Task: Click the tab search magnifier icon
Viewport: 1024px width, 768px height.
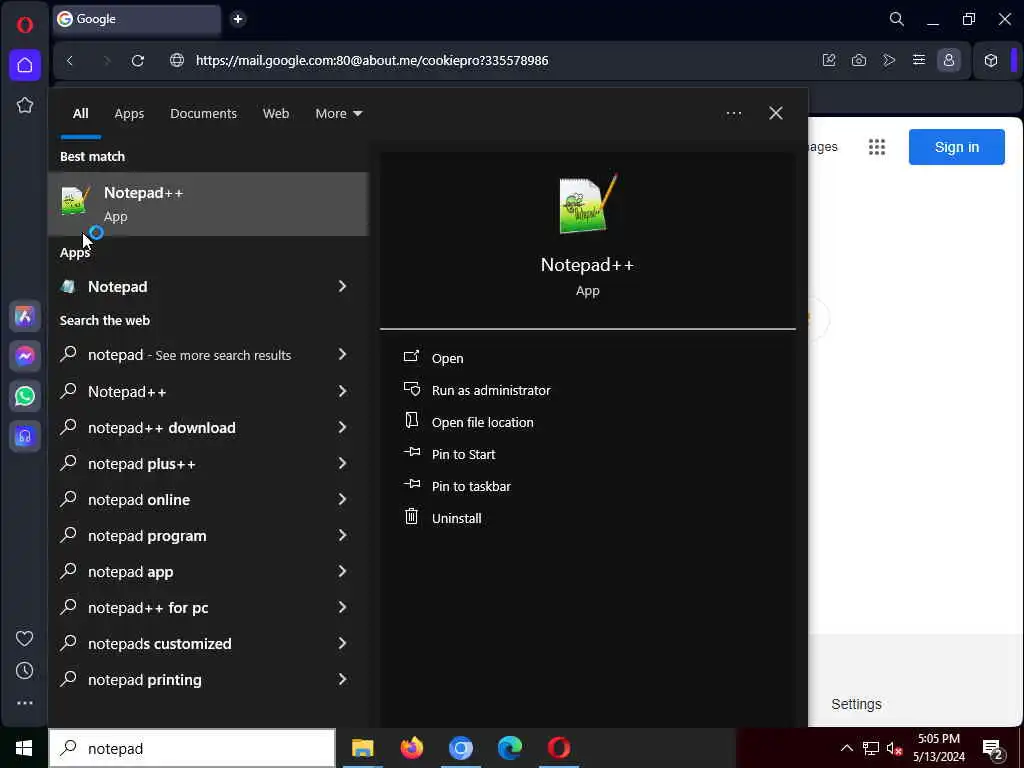Action: coord(897,20)
